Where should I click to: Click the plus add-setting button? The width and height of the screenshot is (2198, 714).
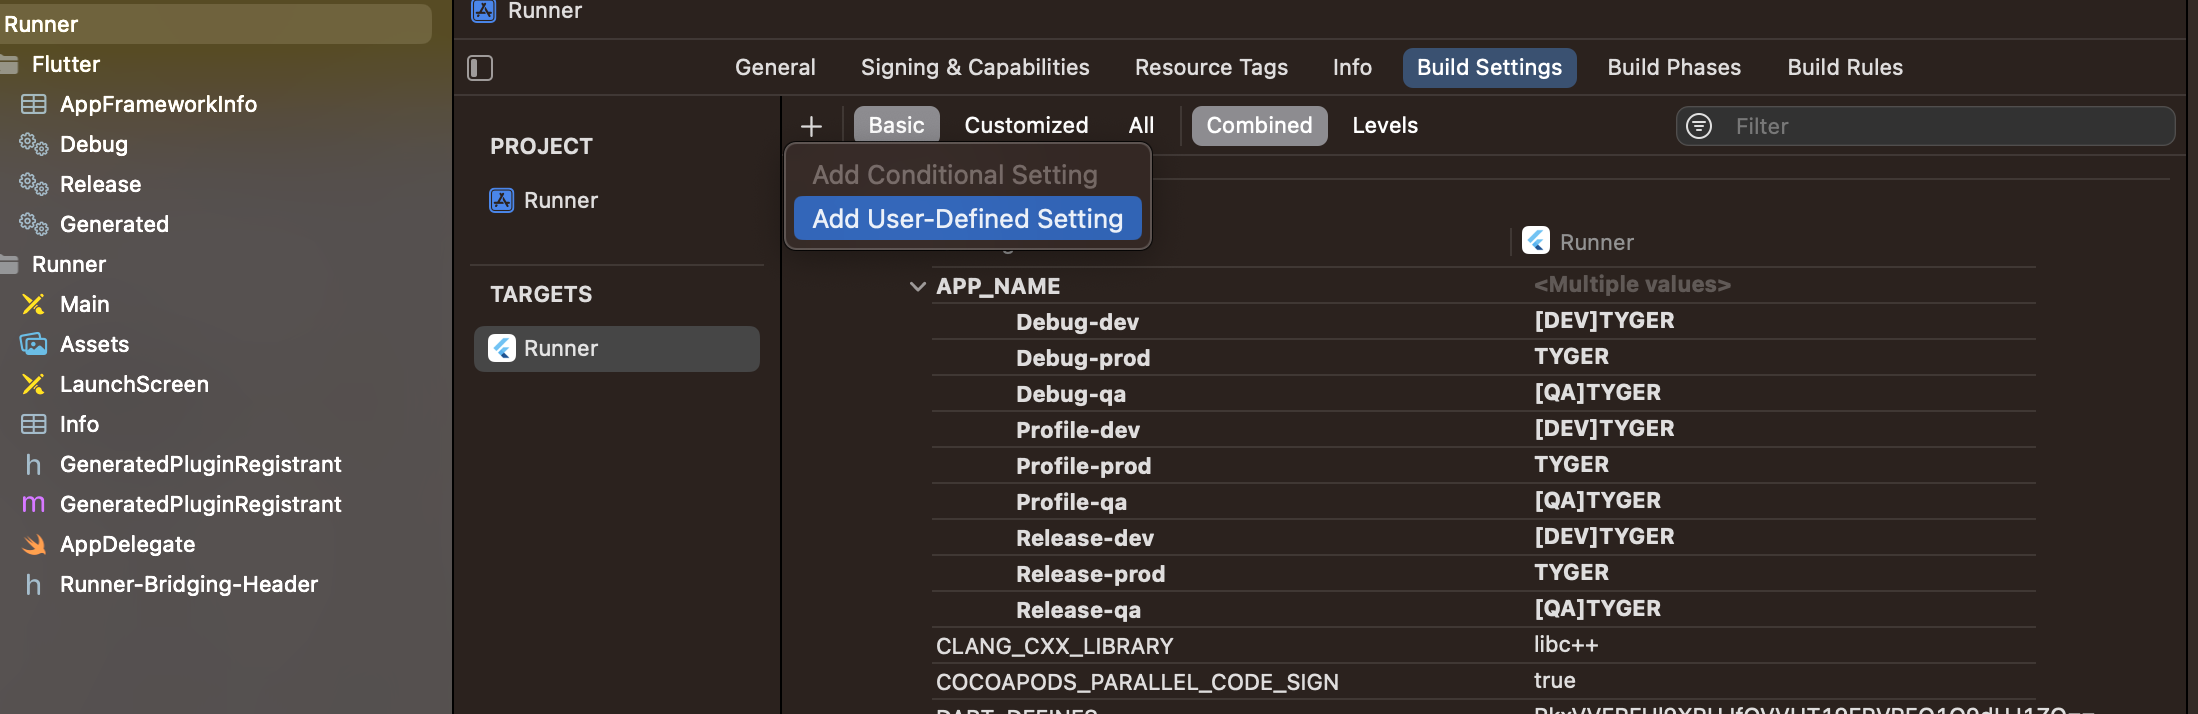(x=811, y=126)
